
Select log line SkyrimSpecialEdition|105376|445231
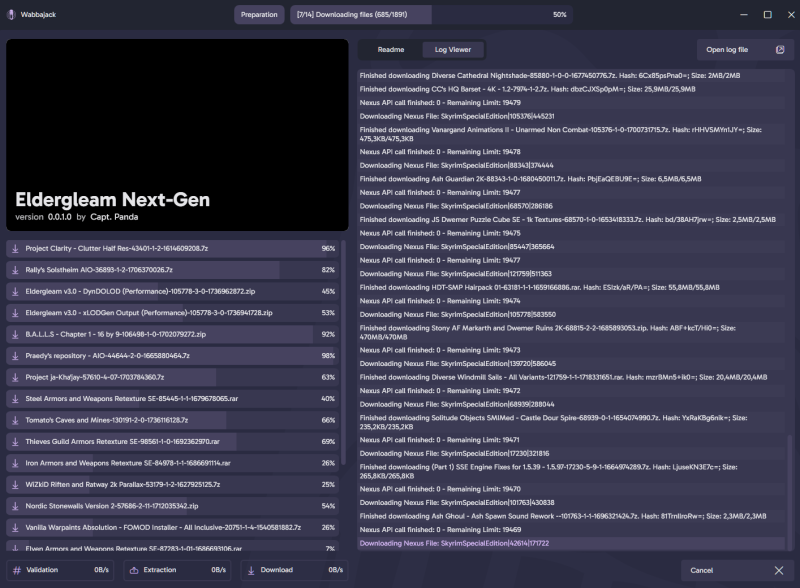571,116
